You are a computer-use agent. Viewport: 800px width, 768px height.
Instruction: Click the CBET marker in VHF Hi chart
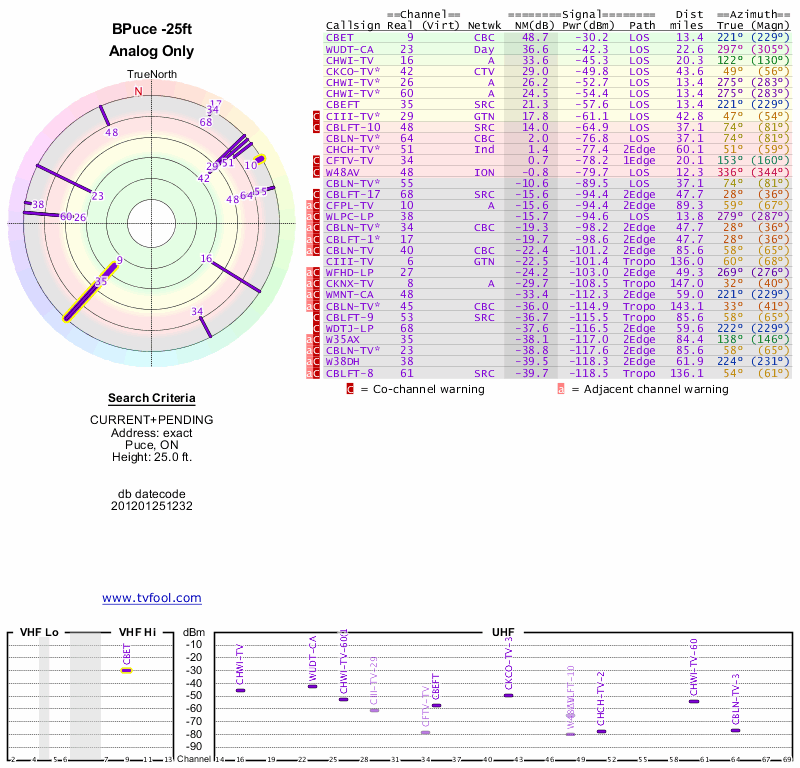click(x=126, y=670)
